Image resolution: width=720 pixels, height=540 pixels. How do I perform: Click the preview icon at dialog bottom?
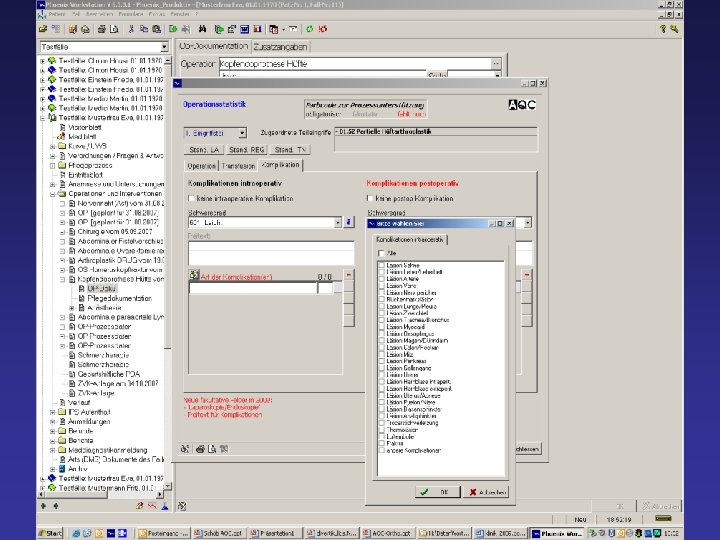tap(212, 449)
